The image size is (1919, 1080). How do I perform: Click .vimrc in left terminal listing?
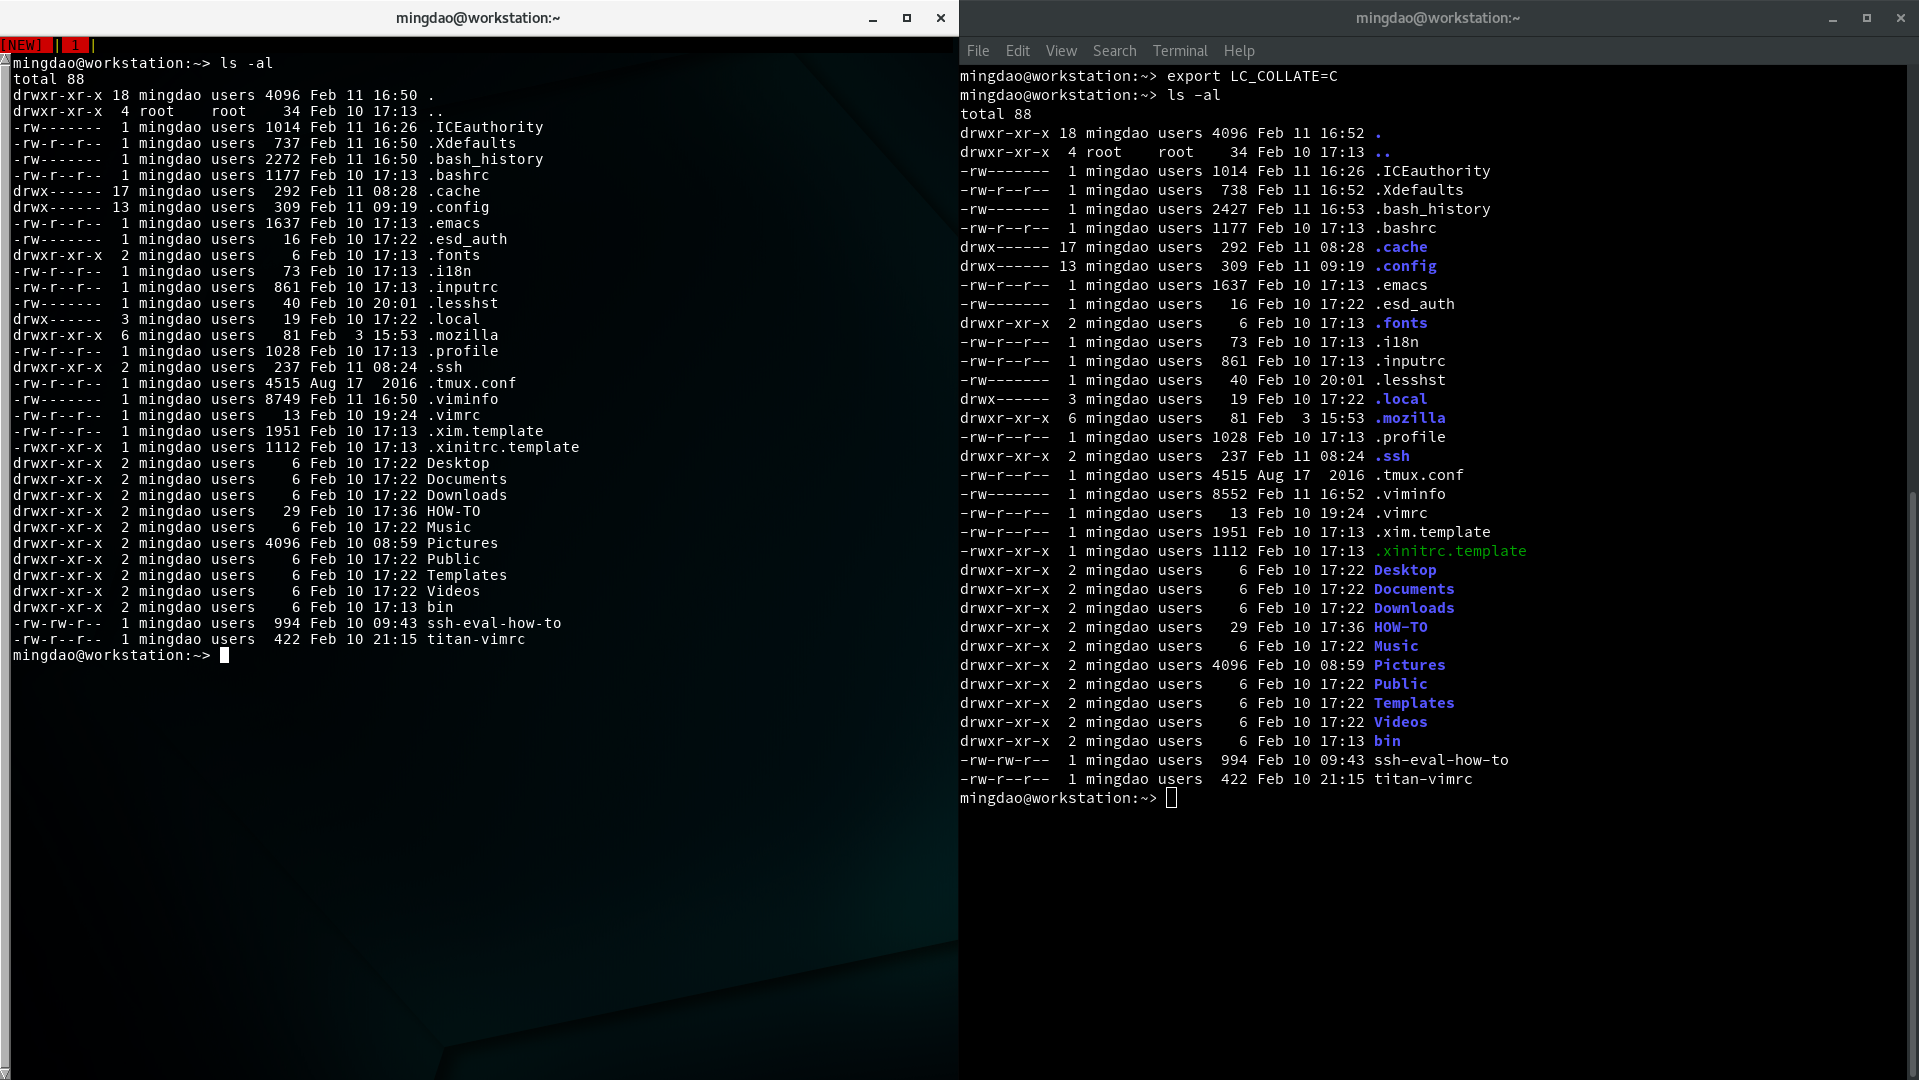click(x=454, y=415)
